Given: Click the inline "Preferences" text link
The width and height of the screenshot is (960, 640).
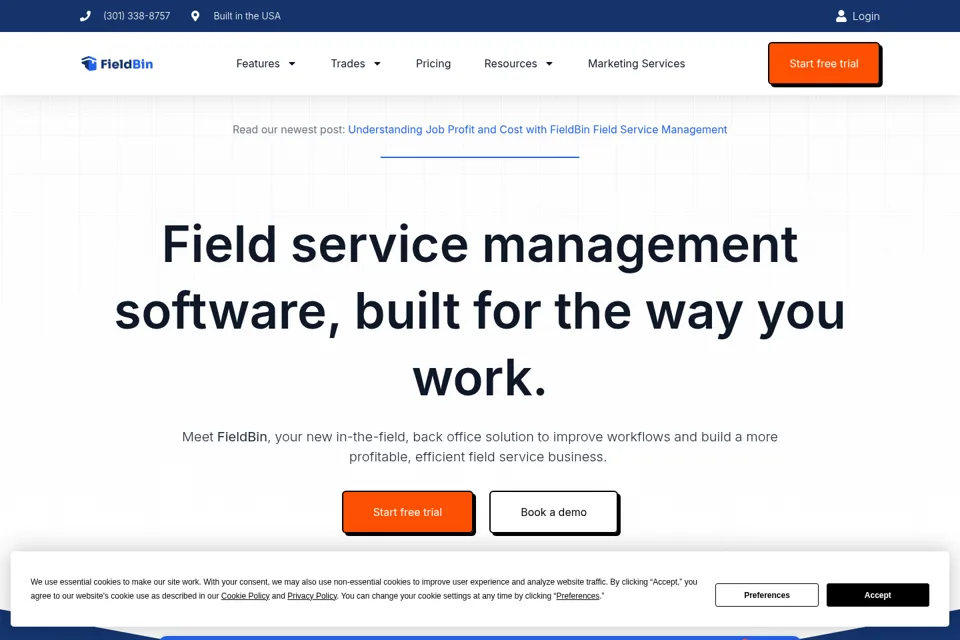Looking at the screenshot, I should [x=577, y=596].
